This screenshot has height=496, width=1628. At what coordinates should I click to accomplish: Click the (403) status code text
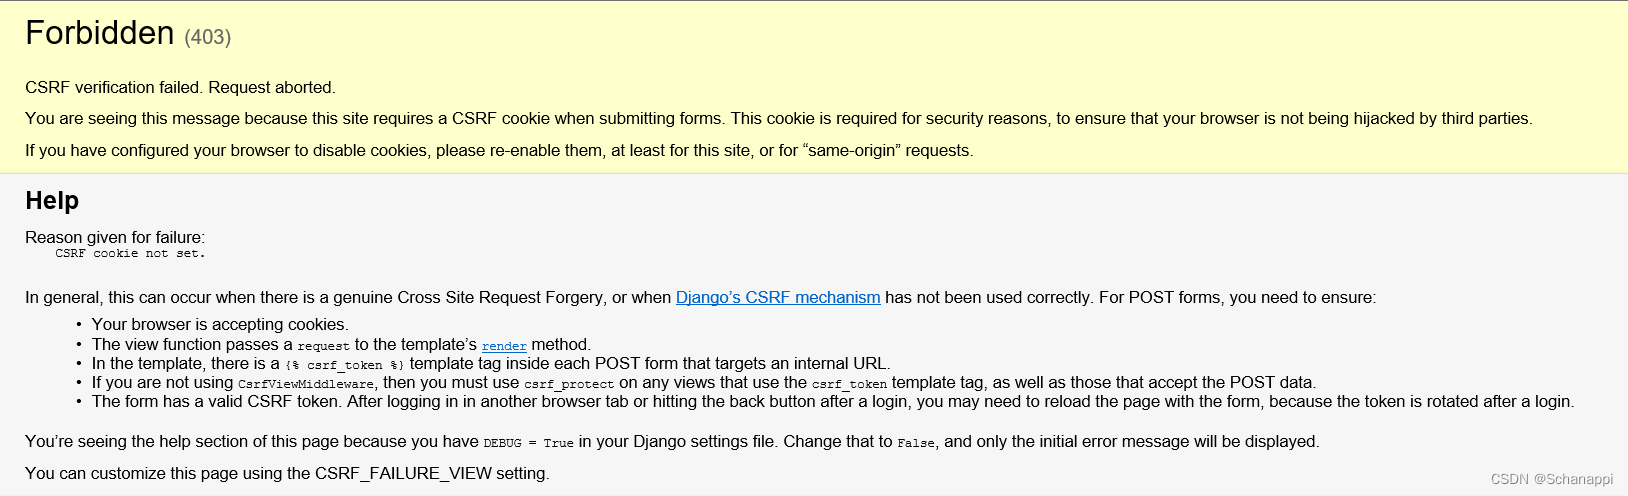tap(208, 37)
